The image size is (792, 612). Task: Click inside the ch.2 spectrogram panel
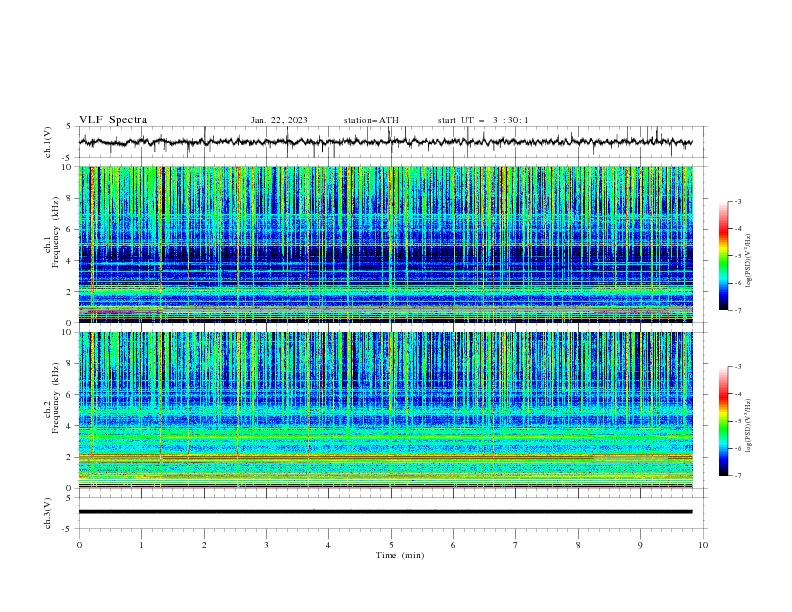click(x=385, y=410)
